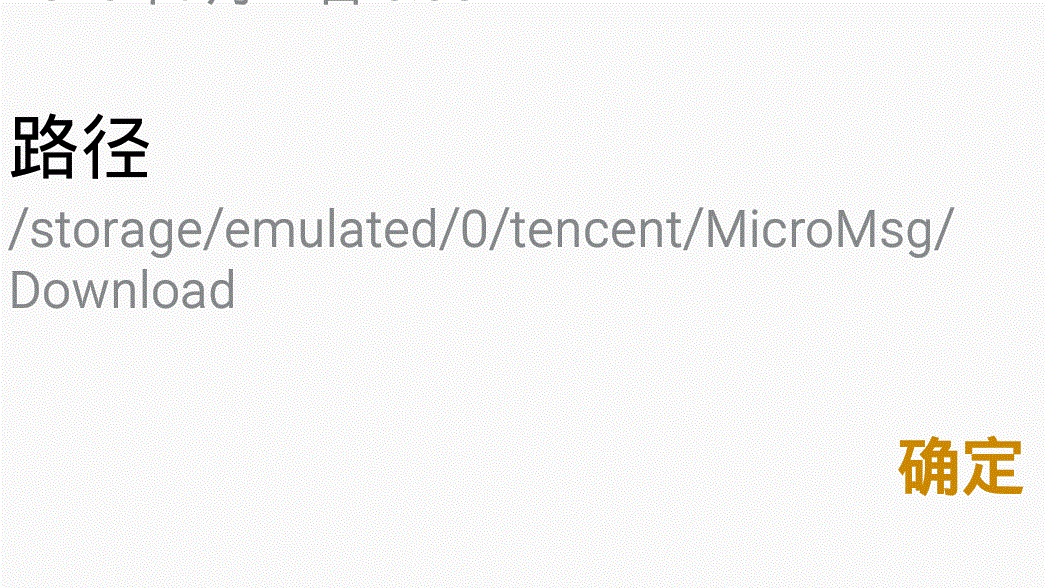Image resolution: width=1046 pixels, height=588 pixels.
Task: Tap the word "emulated" in the path
Action: pyautogui.click(x=331, y=228)
